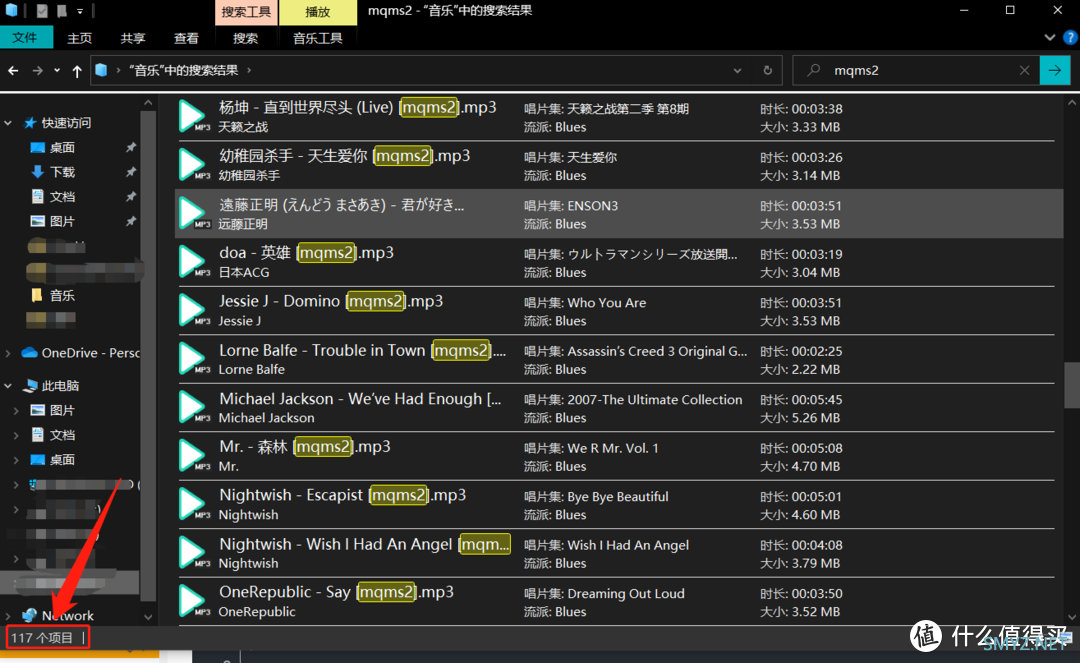The image size is (1080, 663).
Task: Click the navigation pane scroll-down arrow
Action: (x=148, y=617)
